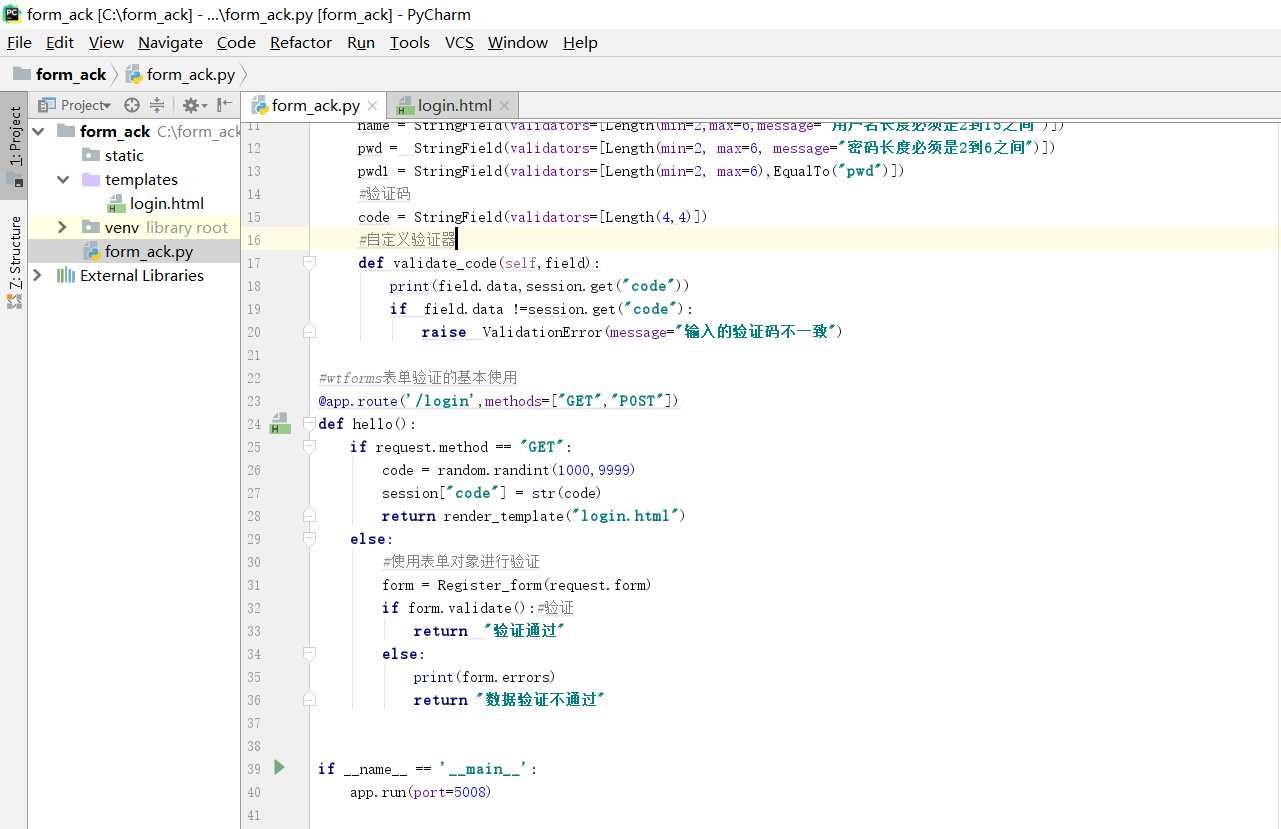Screen dimensions: 1281x829
Task: Open the Help menu
Action: tap(580, 42)
